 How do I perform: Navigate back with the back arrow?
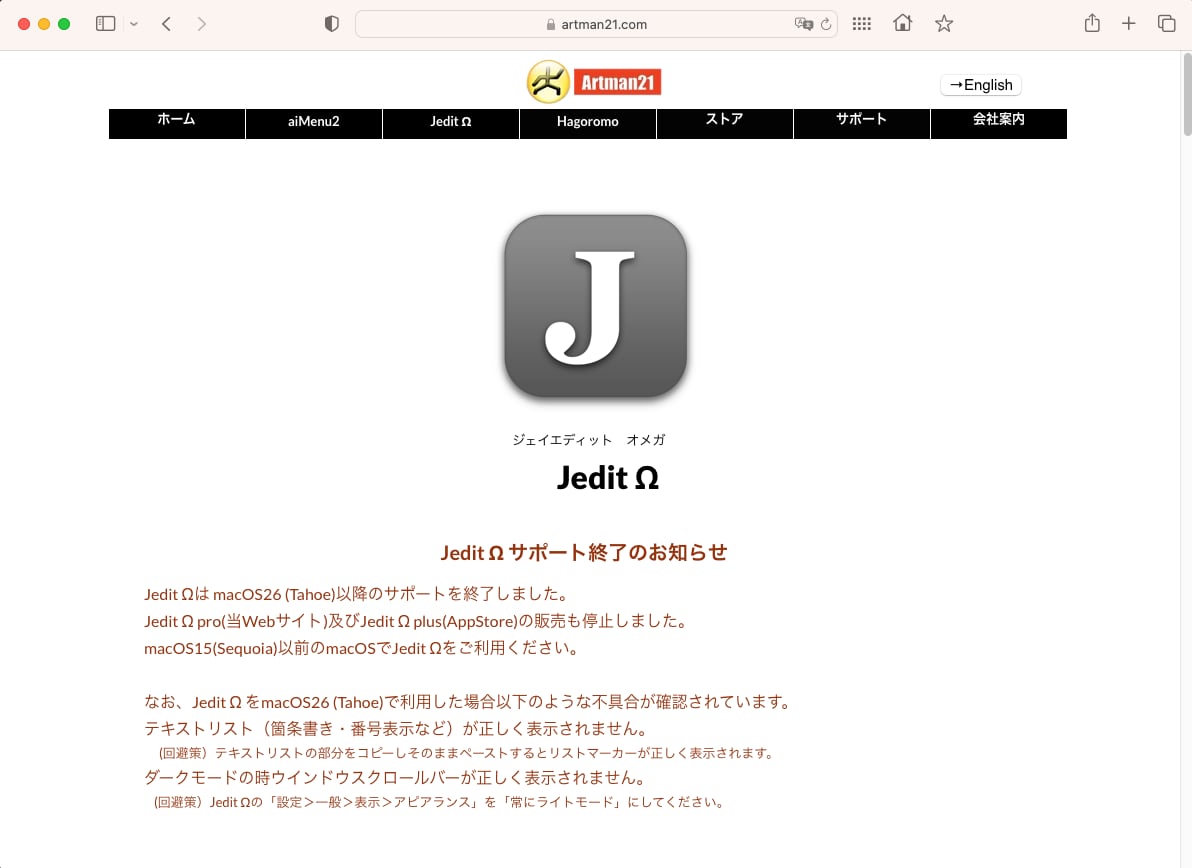(x=166, y=22)
